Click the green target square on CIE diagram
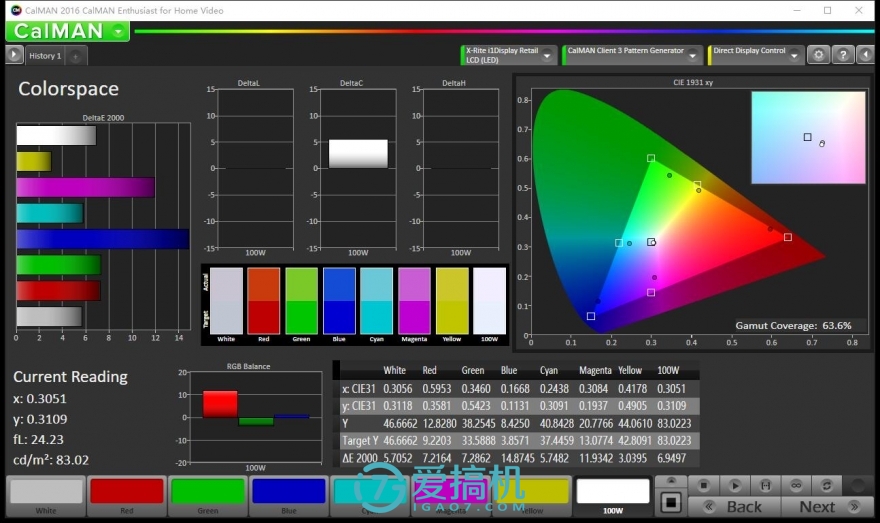The height and width of the screenshot is (523, 880). tap(650, 158)
